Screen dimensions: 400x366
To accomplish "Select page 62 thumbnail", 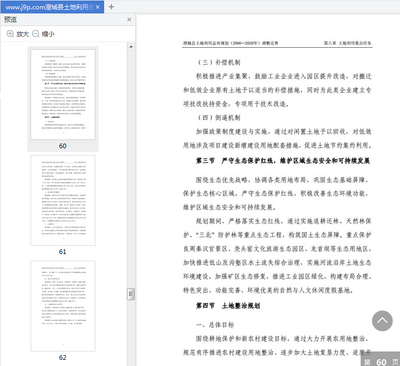I will point(63,306).
